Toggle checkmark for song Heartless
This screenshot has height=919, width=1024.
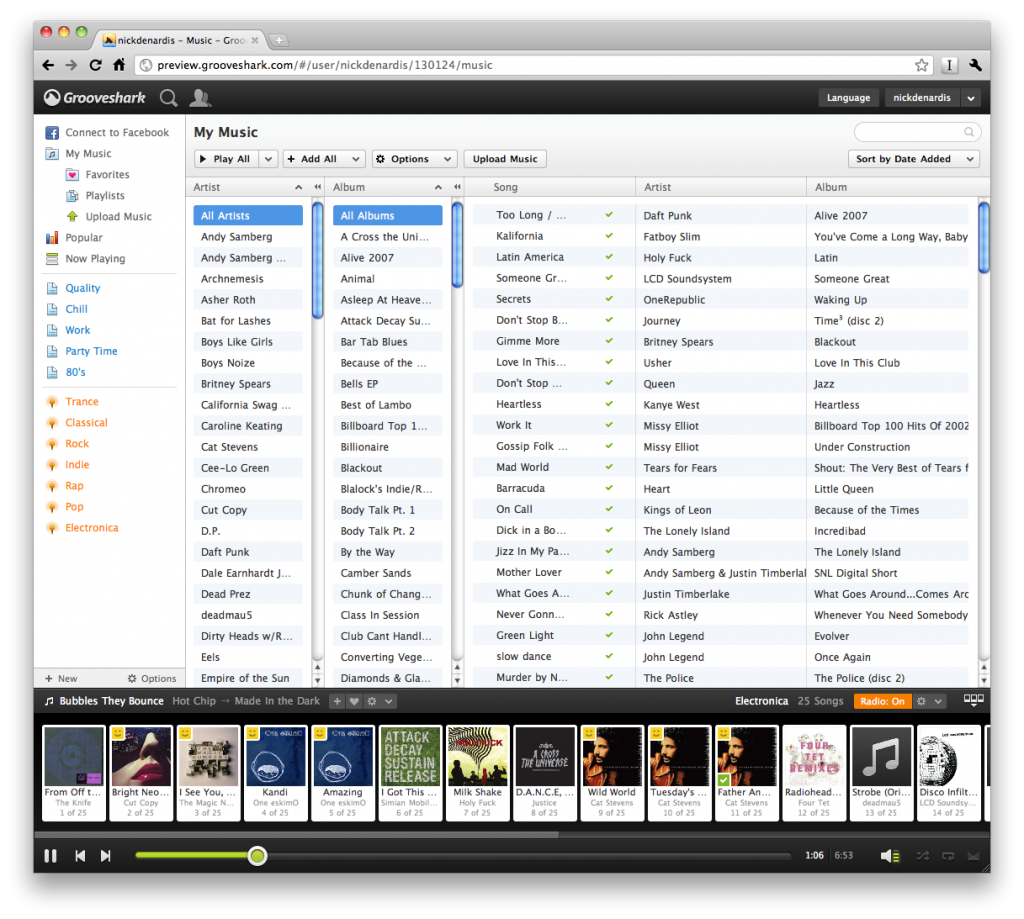(x=609, y=404)
